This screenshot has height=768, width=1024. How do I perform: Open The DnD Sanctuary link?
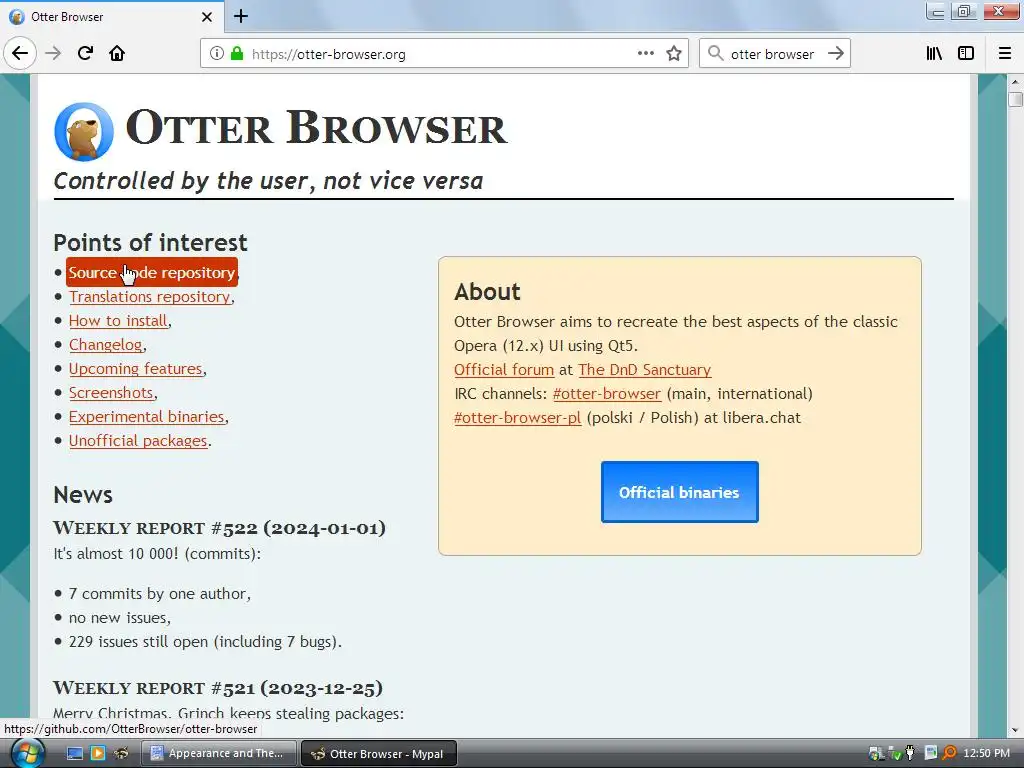[x=645, y=370]
